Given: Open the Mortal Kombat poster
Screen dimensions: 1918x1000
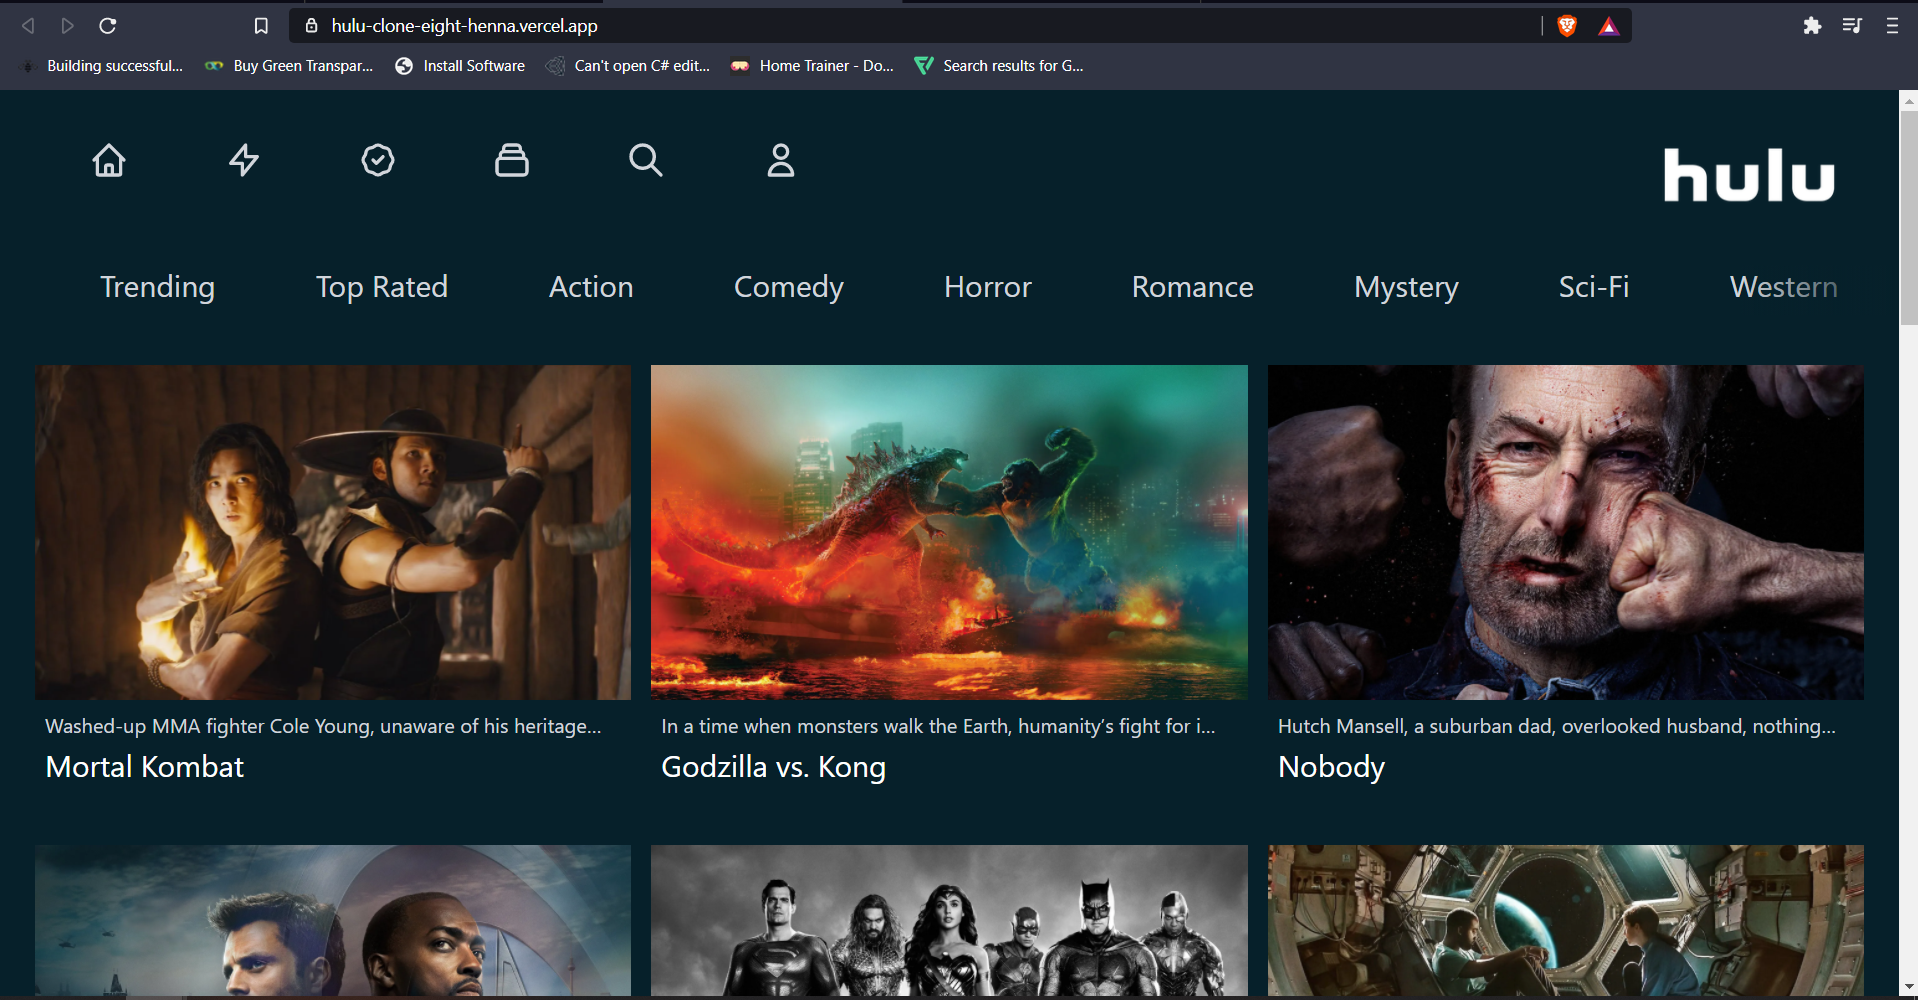Looking at the screenshot, I should coord(333,532).
